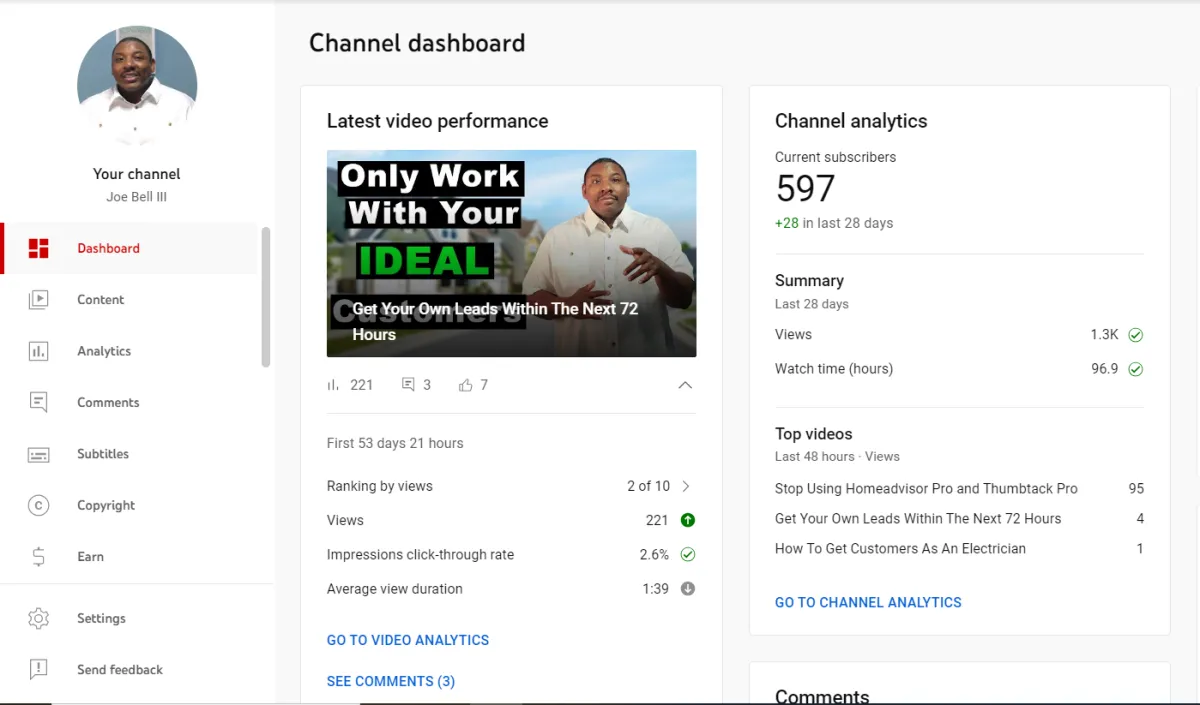Click the Send feedback exclamation icon
Screen dimensions: 1200x705
point(39,670)
